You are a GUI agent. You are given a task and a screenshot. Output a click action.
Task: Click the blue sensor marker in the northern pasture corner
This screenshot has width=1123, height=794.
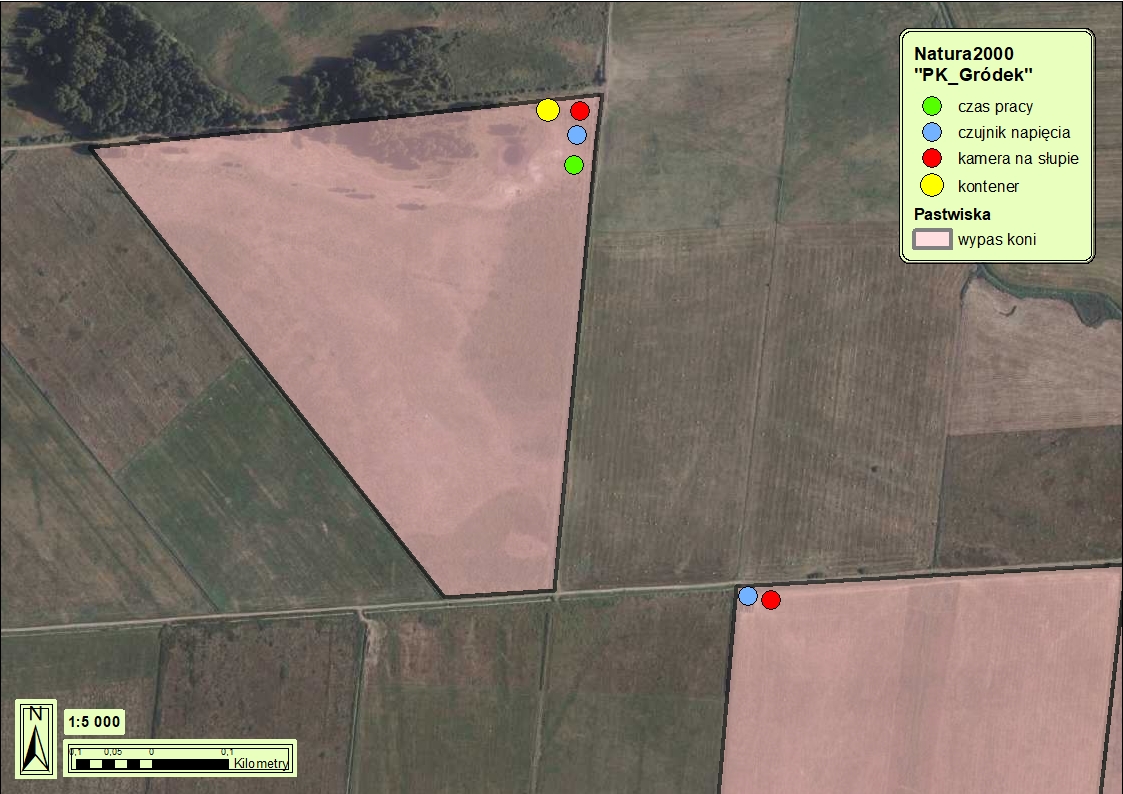pos(576,134)
